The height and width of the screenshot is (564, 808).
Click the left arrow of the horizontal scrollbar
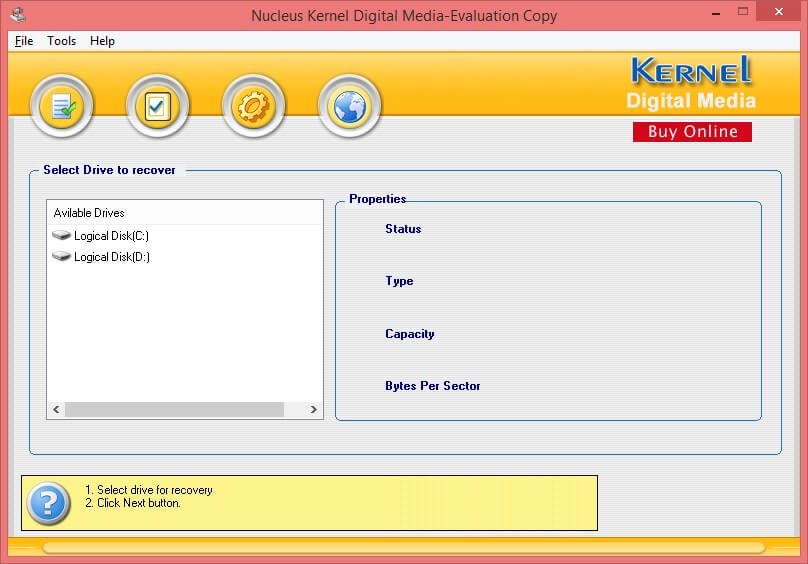56,409
